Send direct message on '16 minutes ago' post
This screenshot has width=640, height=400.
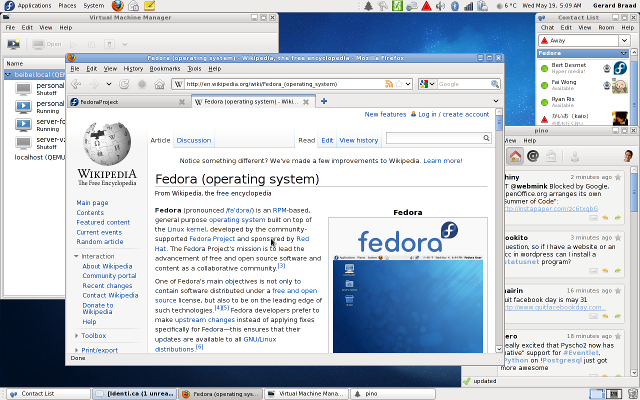[593, 316]
